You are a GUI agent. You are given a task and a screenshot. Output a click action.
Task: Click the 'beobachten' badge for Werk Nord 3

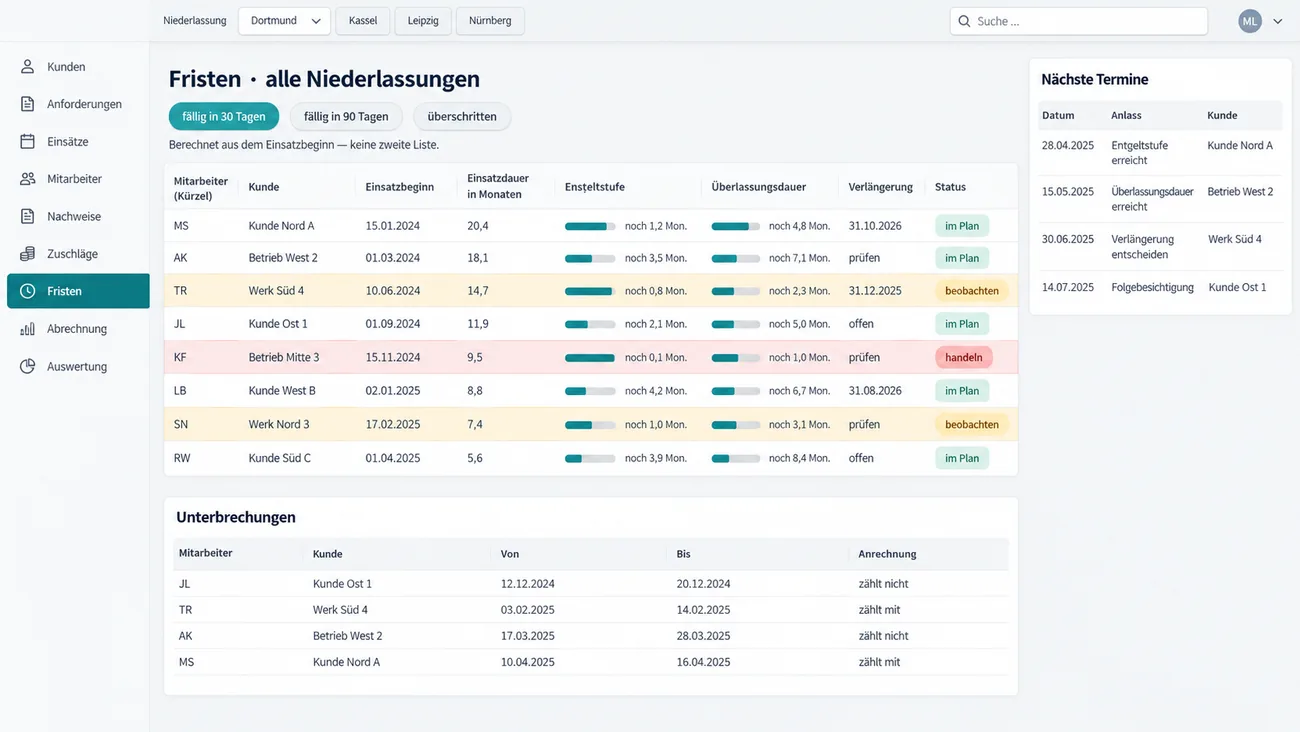(972, 425)
